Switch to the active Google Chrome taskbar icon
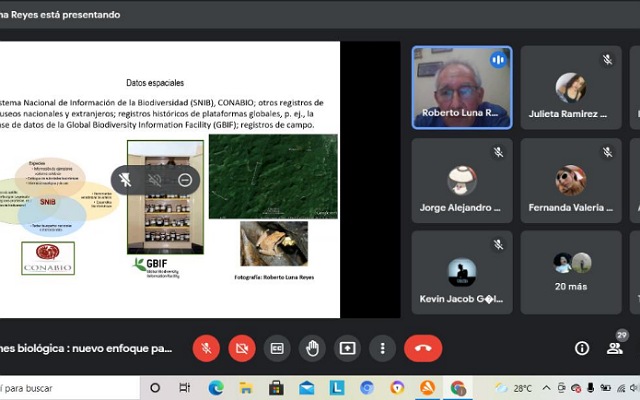Screen dimensions: 640x400 pos(458,388)
